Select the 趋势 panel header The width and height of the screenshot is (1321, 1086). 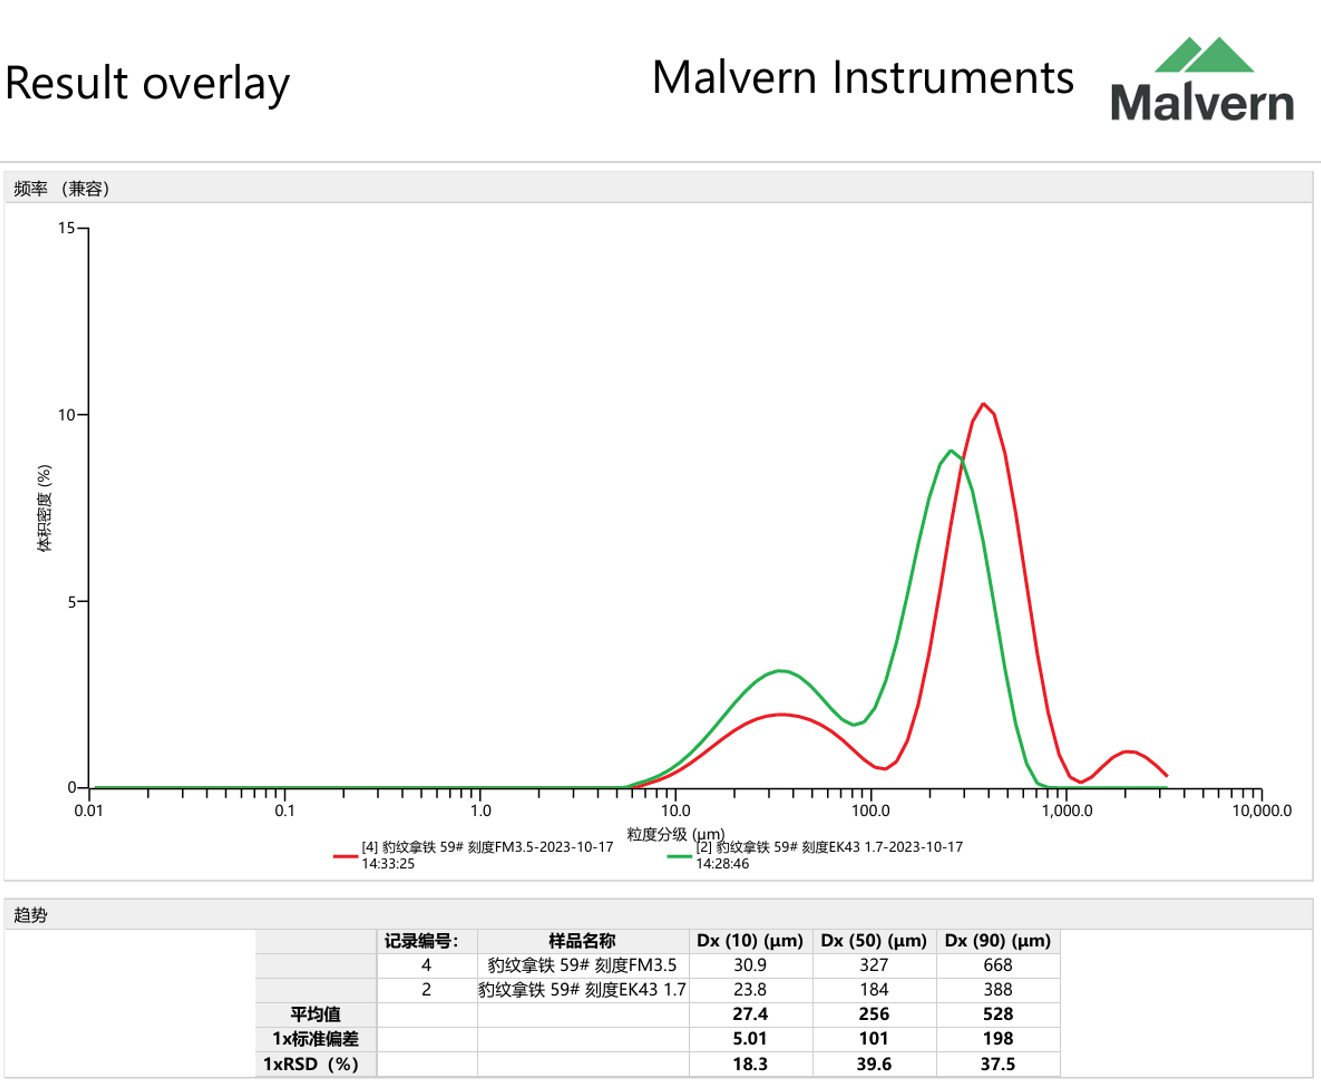coord(31,915)
